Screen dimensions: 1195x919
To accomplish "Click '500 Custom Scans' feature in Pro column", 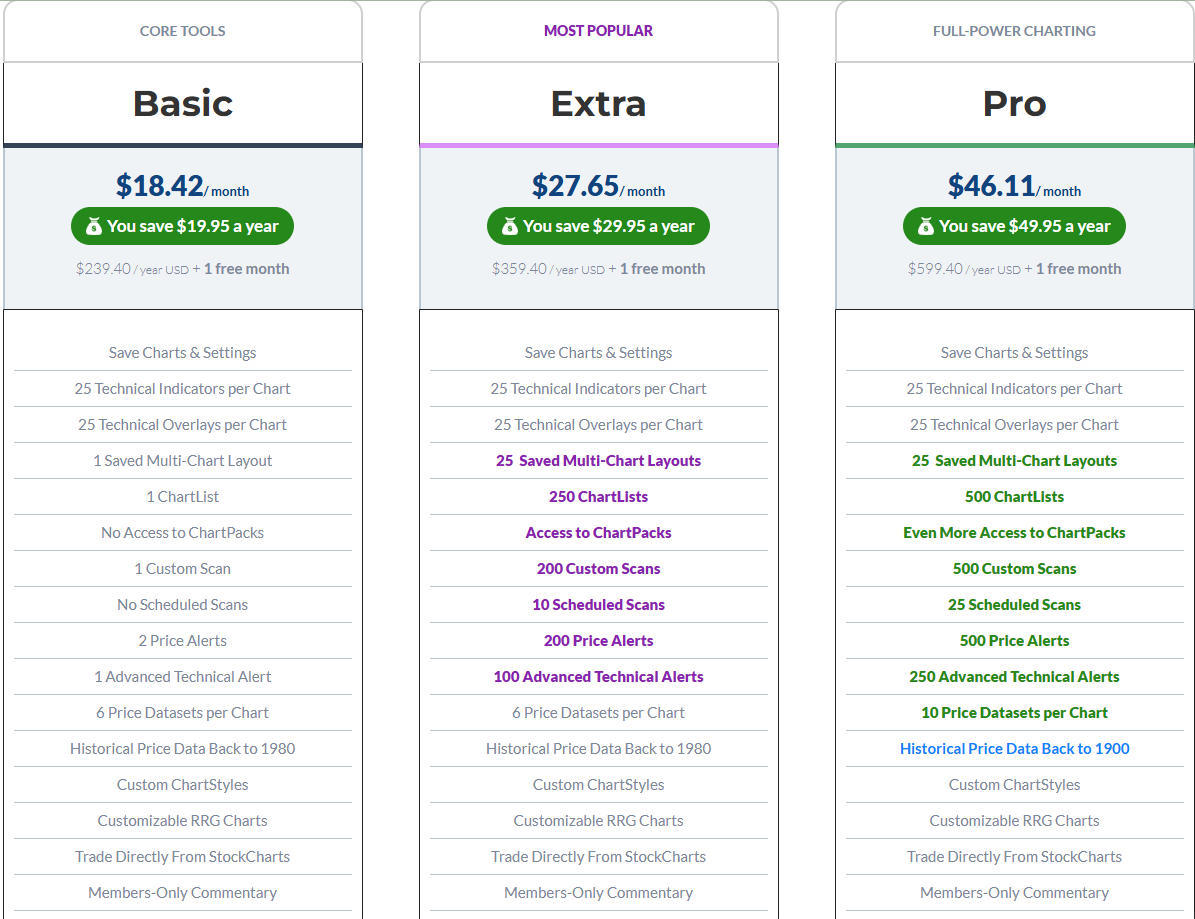I will [x=1014, y=568].
